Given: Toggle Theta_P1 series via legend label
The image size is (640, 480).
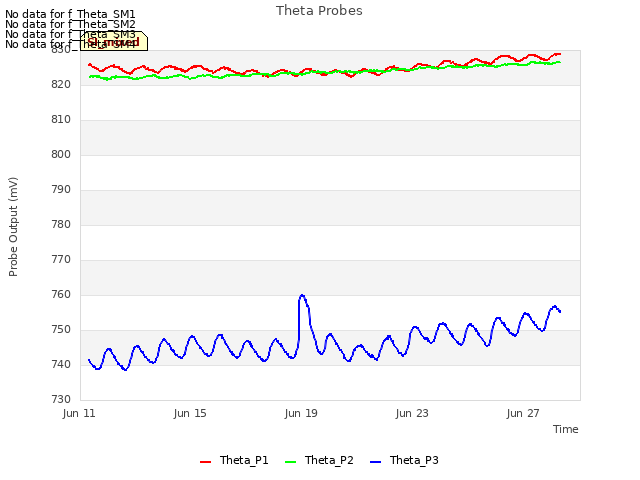Looking at the screenshot, I should point(244,460).
